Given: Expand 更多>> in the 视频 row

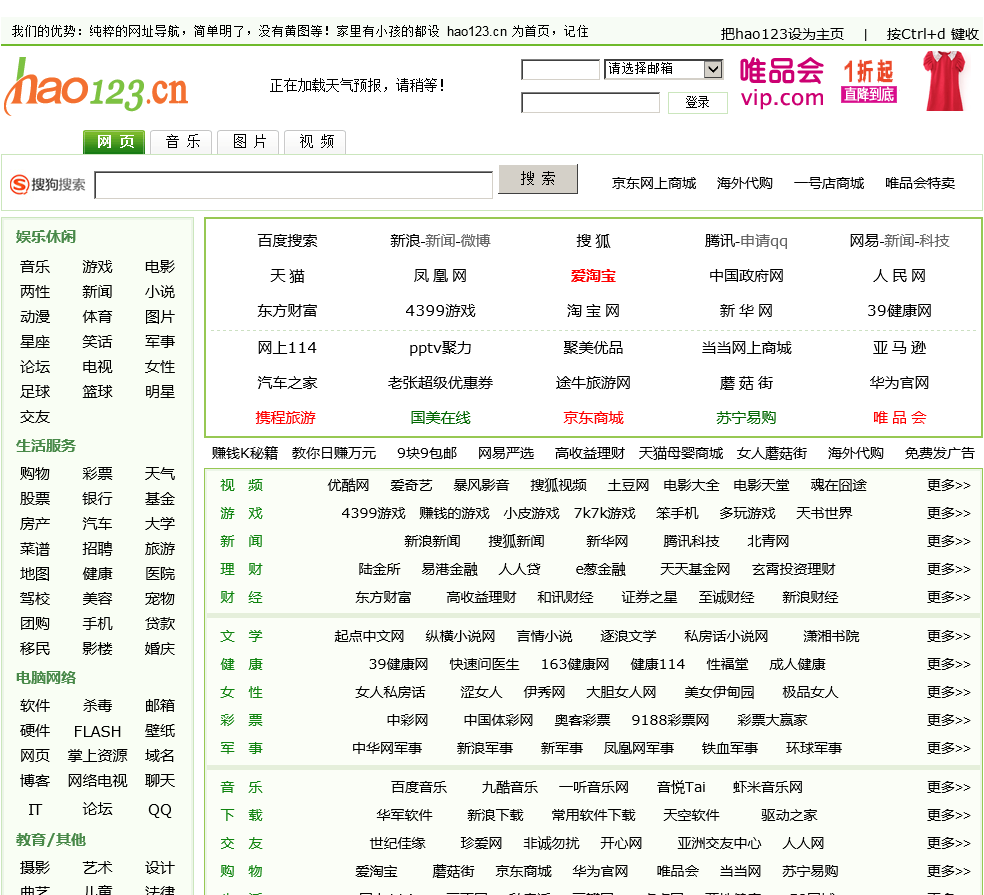Looking at the screenshot, I should click(x=948, y=486).
